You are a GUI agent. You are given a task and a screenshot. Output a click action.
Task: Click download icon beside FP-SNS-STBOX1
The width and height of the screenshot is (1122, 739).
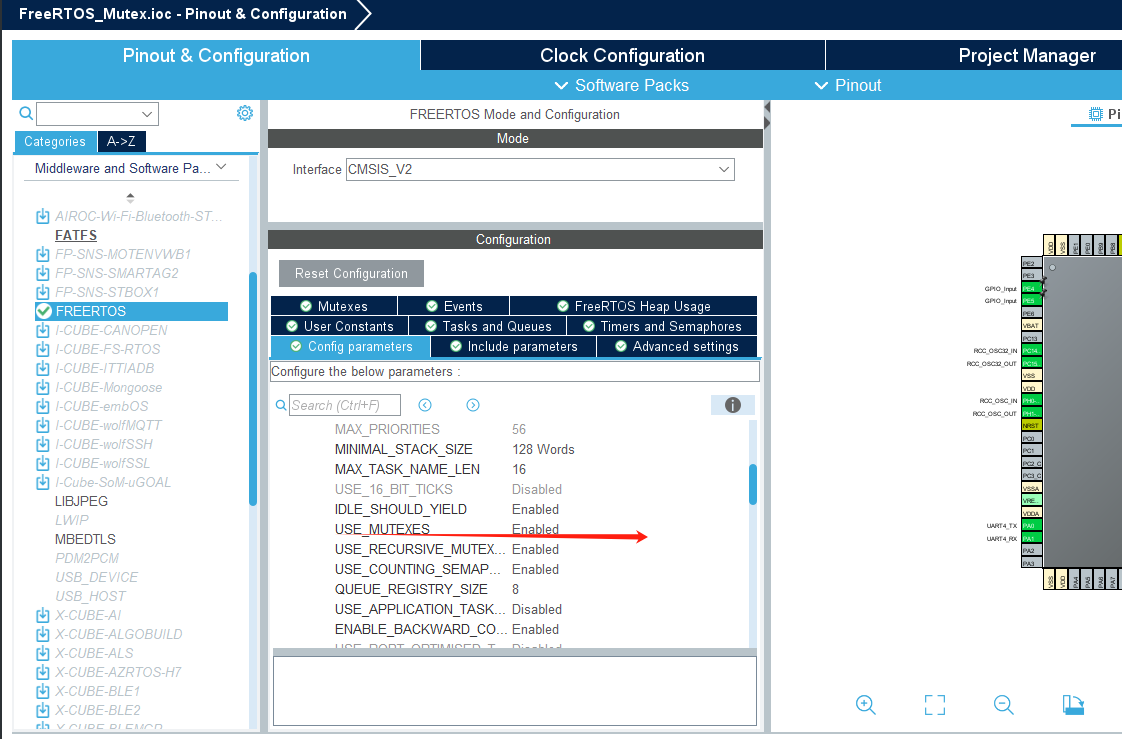pyautogui.click(x=43, y=292)
